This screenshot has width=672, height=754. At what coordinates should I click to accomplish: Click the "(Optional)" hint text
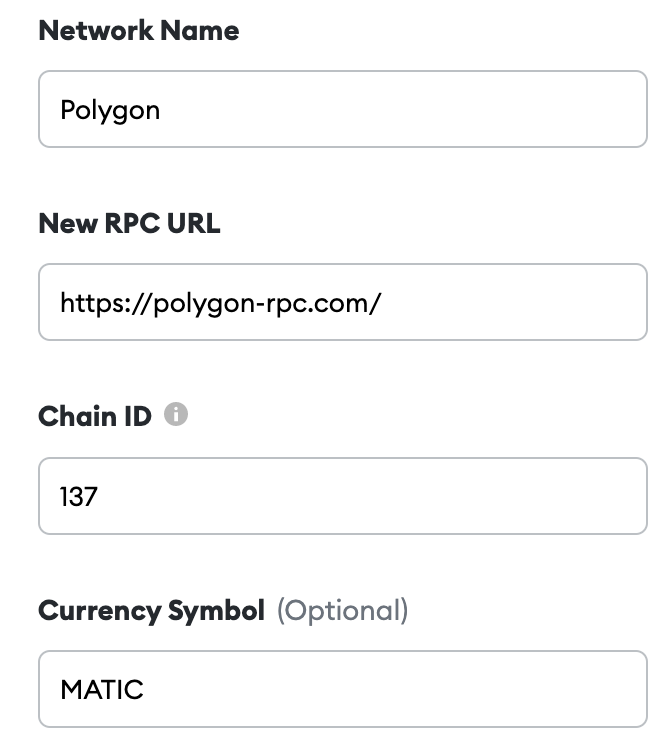point(342,610)
